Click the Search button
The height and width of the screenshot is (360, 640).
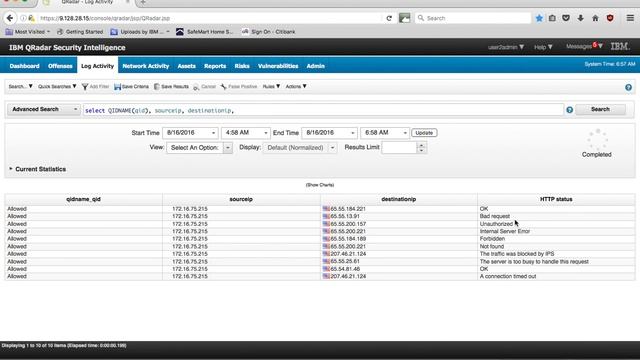click(600, 109)
